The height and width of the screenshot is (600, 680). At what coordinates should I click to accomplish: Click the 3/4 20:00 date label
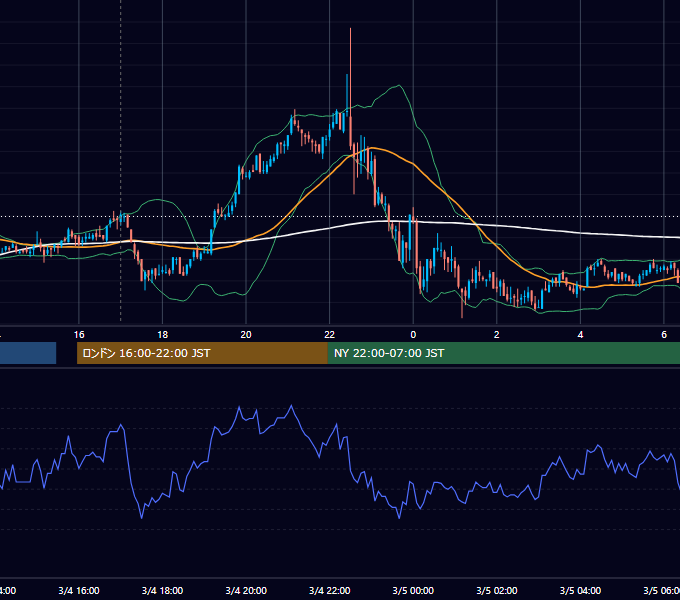[246, 590]
